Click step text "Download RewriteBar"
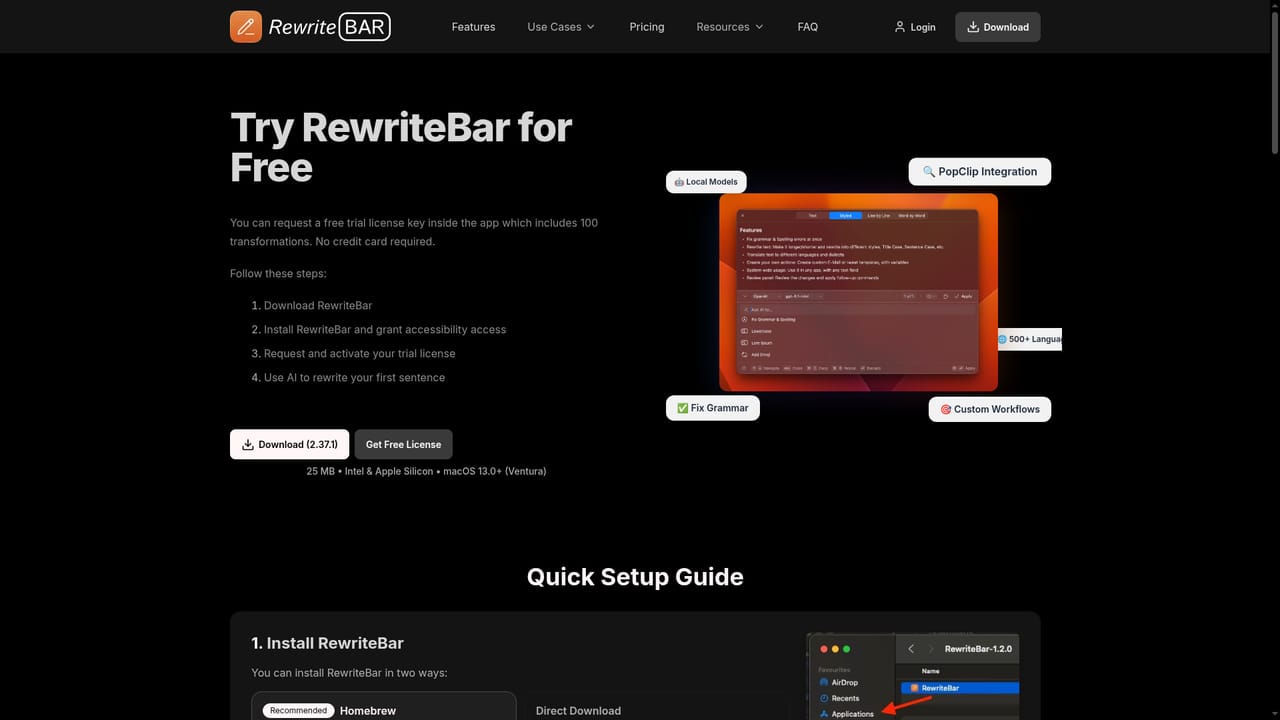Screen dimensions: 1280x720 [x=318, y=305]
